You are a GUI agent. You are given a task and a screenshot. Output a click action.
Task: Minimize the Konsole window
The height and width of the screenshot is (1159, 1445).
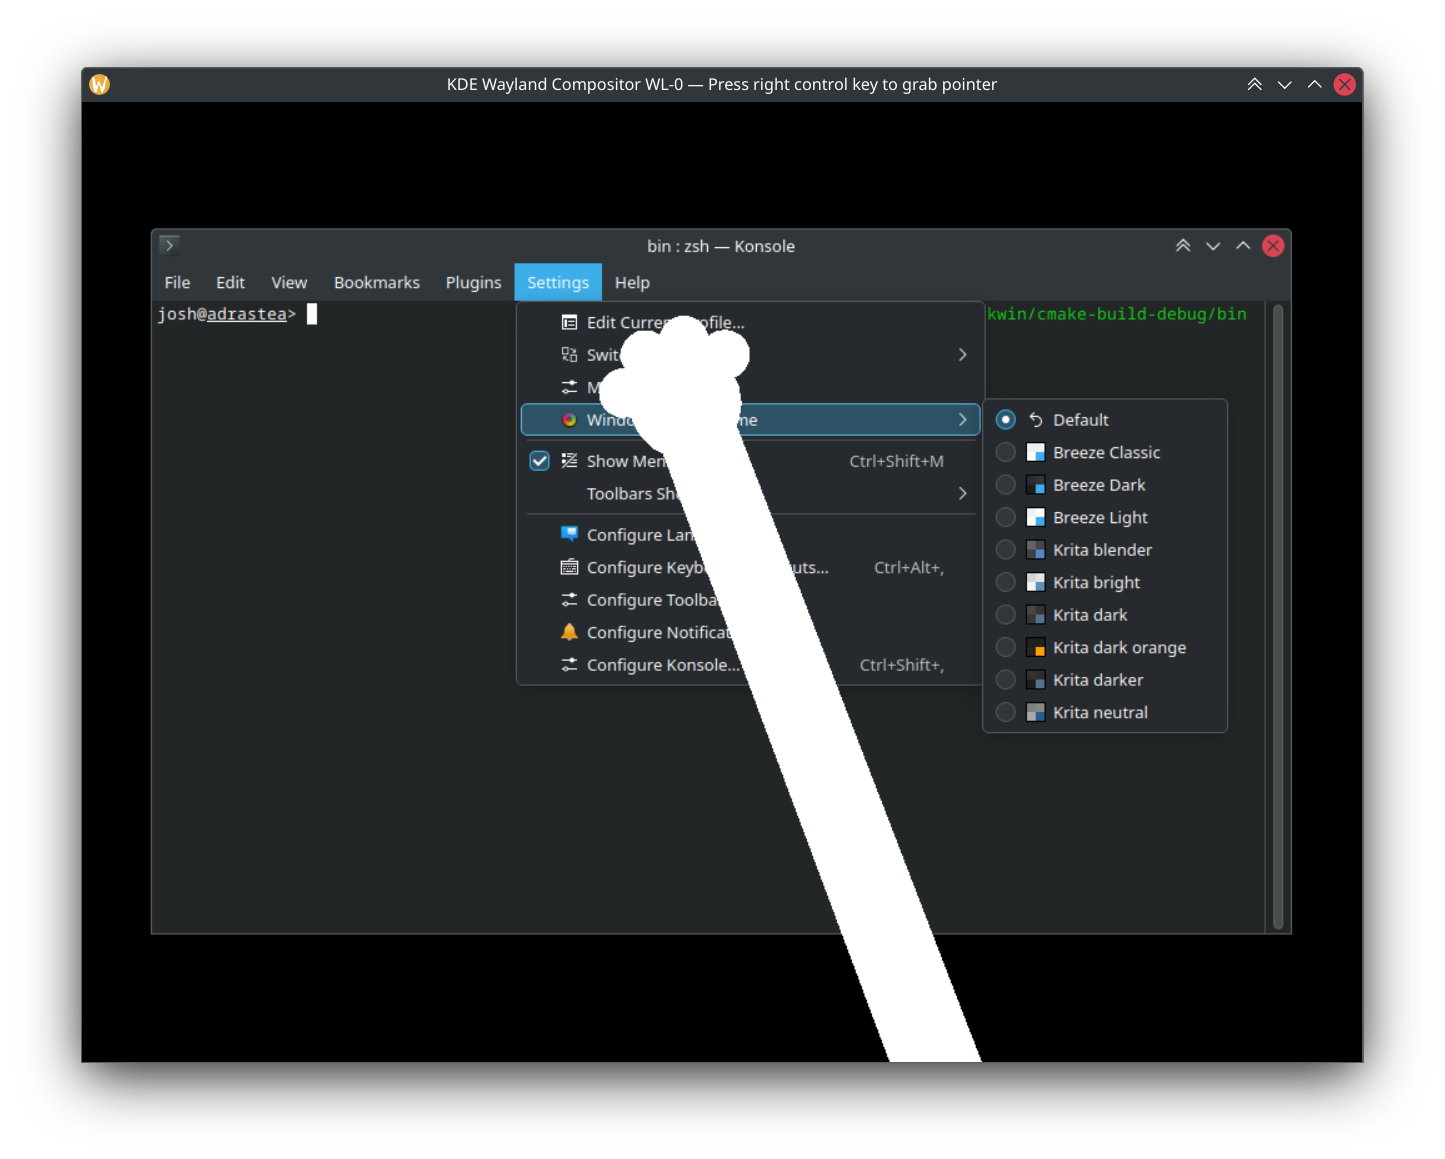pos(1213,246)
